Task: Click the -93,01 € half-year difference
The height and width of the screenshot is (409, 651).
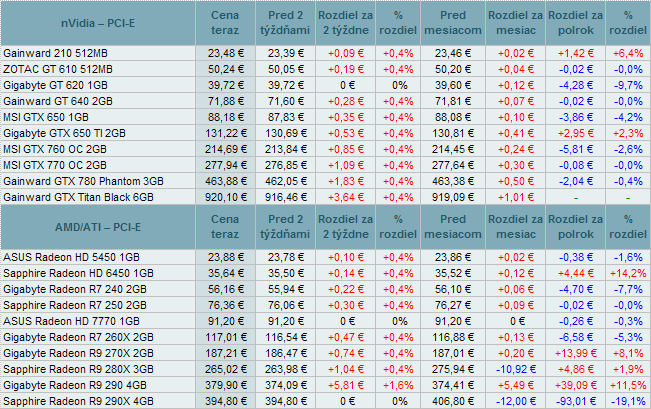Action: coord(575,402)
